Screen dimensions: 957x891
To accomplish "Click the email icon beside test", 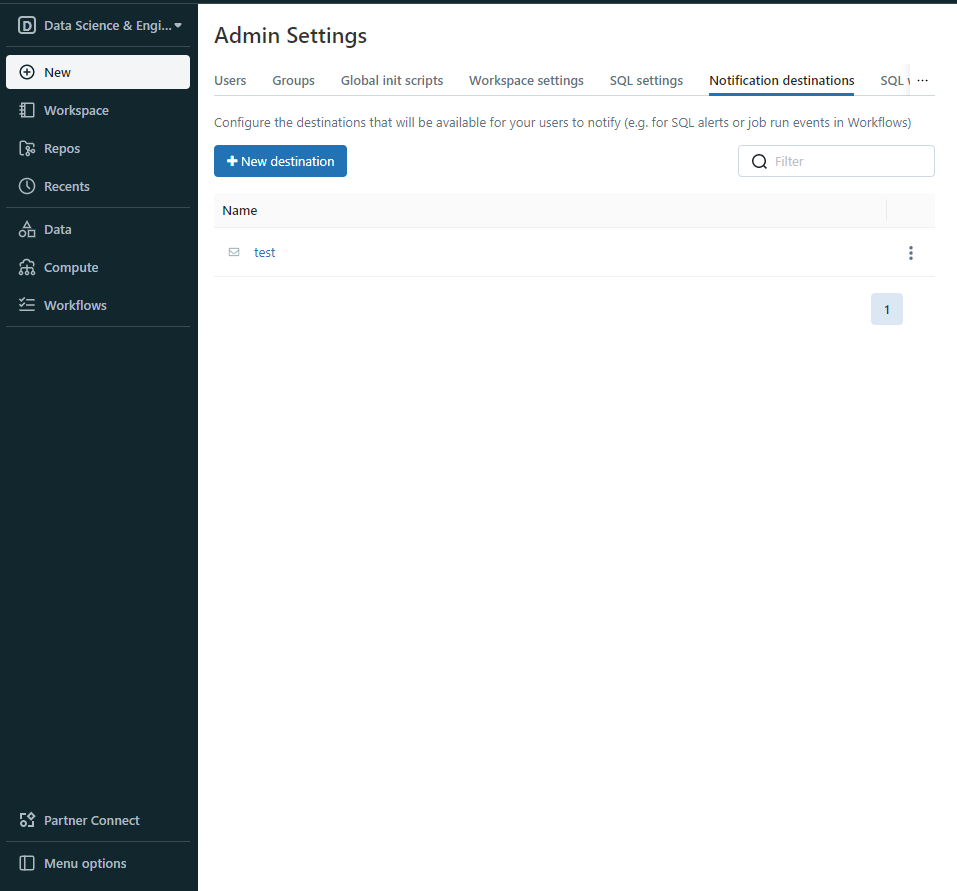I will pyautogui.click(x=234, y=252).
